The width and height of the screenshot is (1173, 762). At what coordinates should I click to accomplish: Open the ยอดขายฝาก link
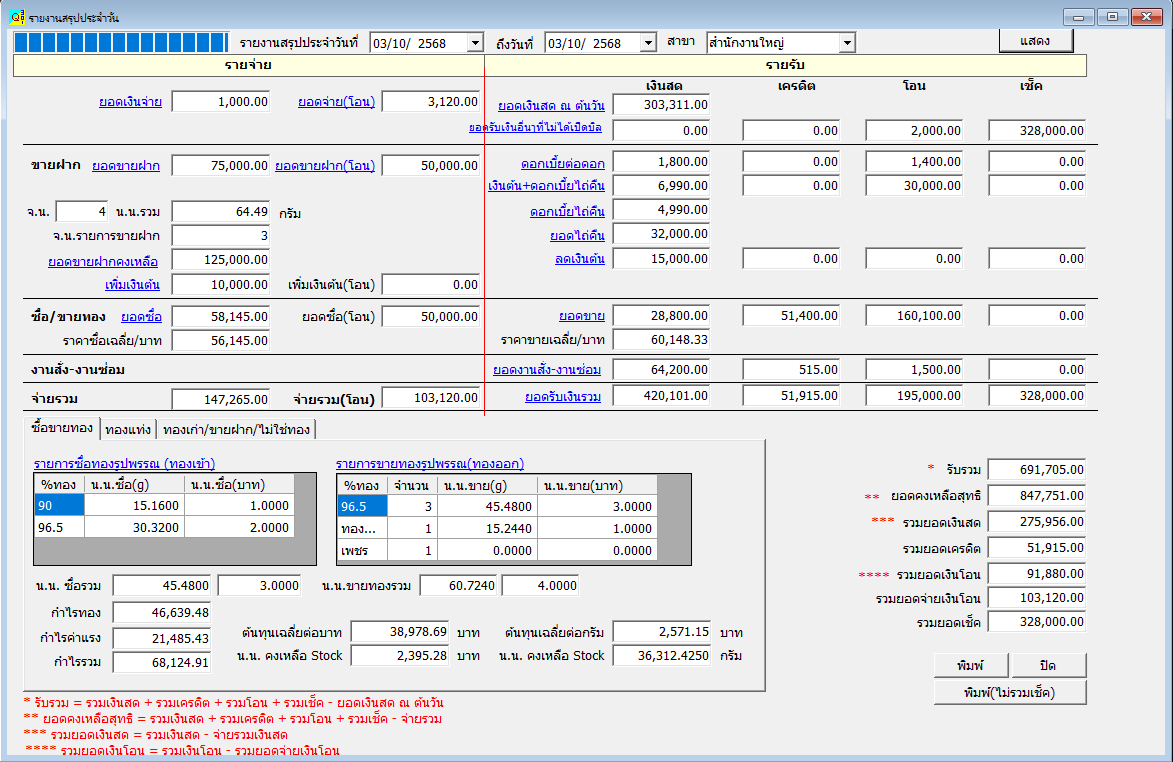click(x=125, y=166)
